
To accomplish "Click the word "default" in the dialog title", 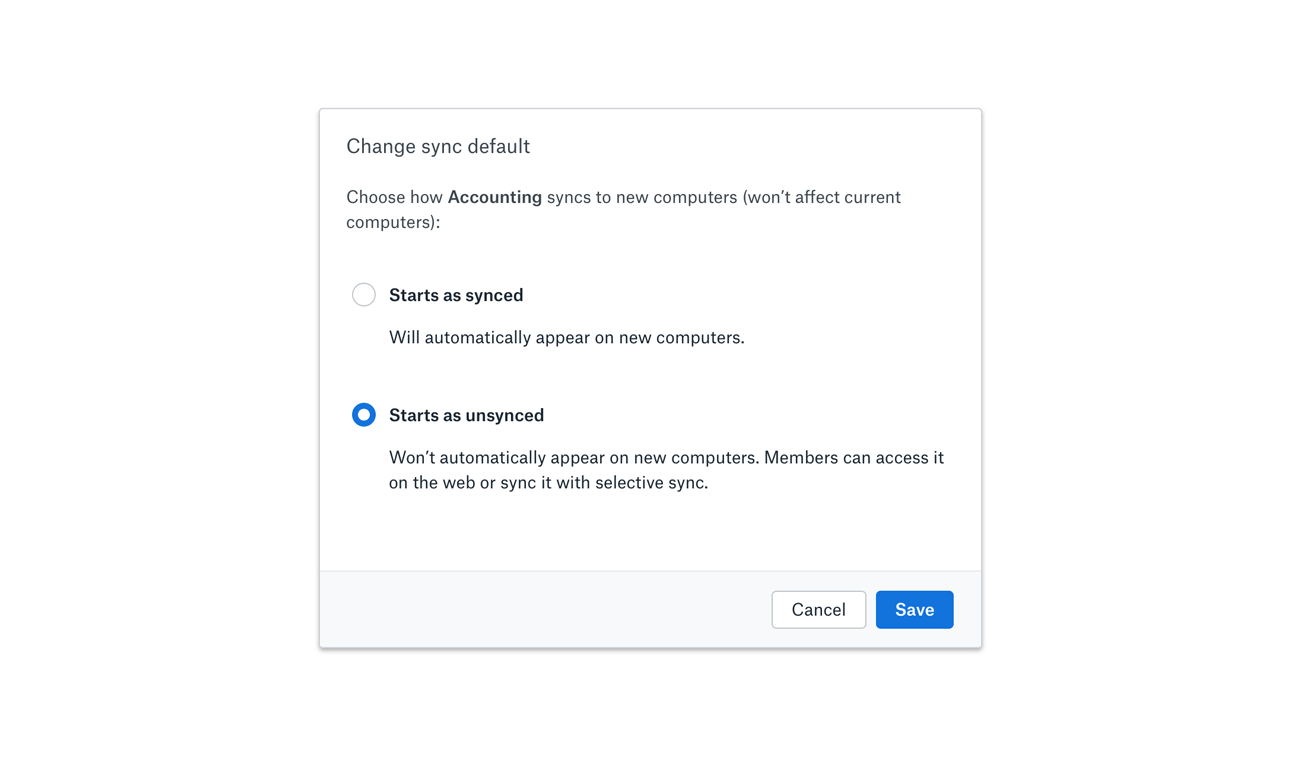I will (x=498, y=147).
